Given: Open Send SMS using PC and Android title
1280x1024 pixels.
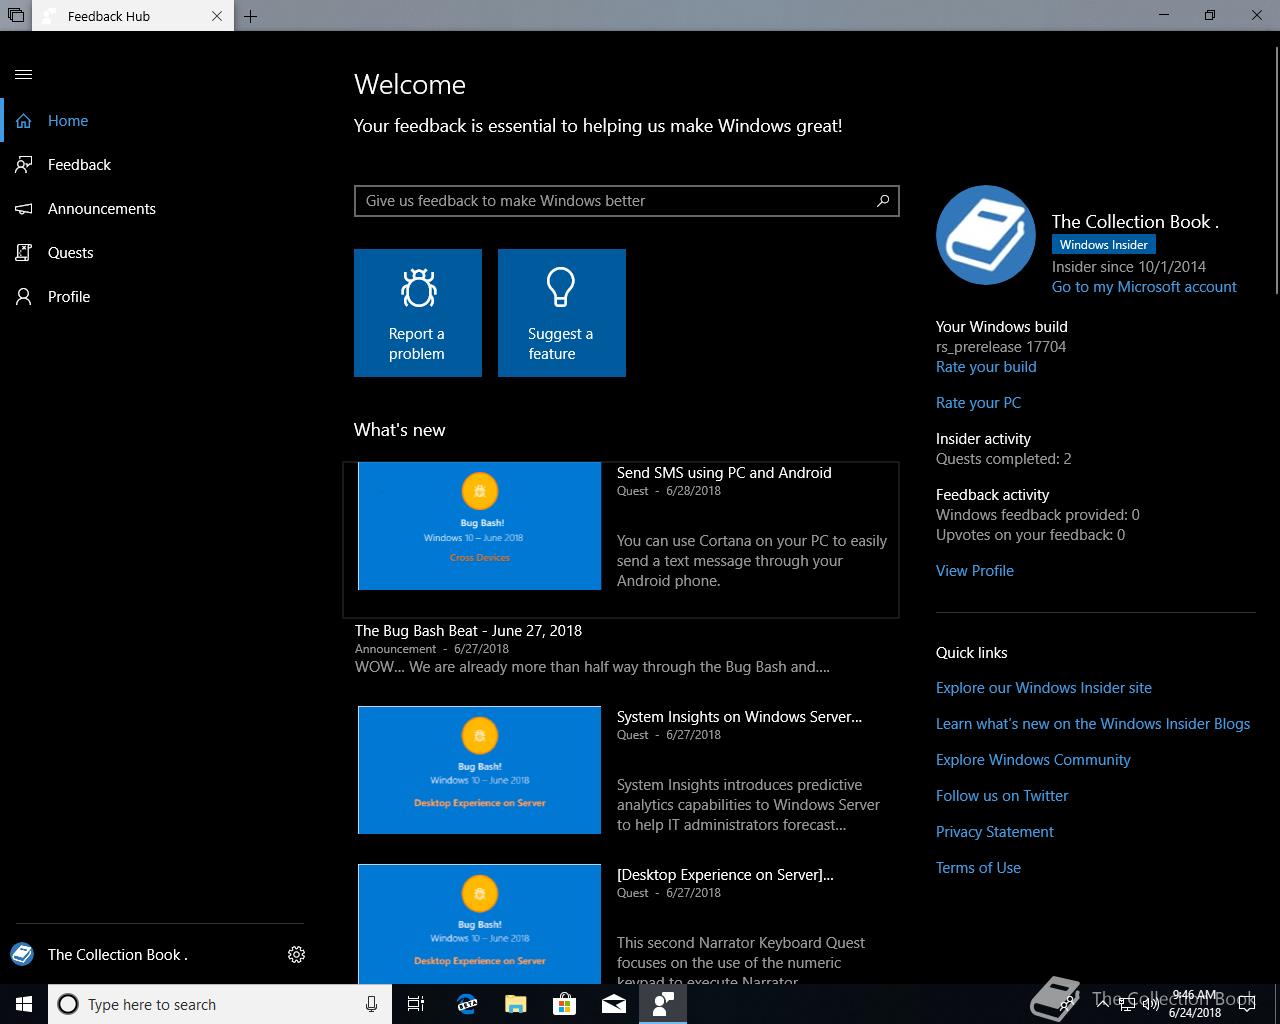Looking at the screenshot, I should click(x=724, y=473).
